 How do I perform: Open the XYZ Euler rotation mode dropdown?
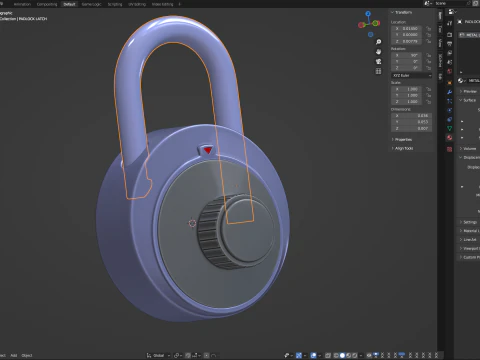coord(412,76)
